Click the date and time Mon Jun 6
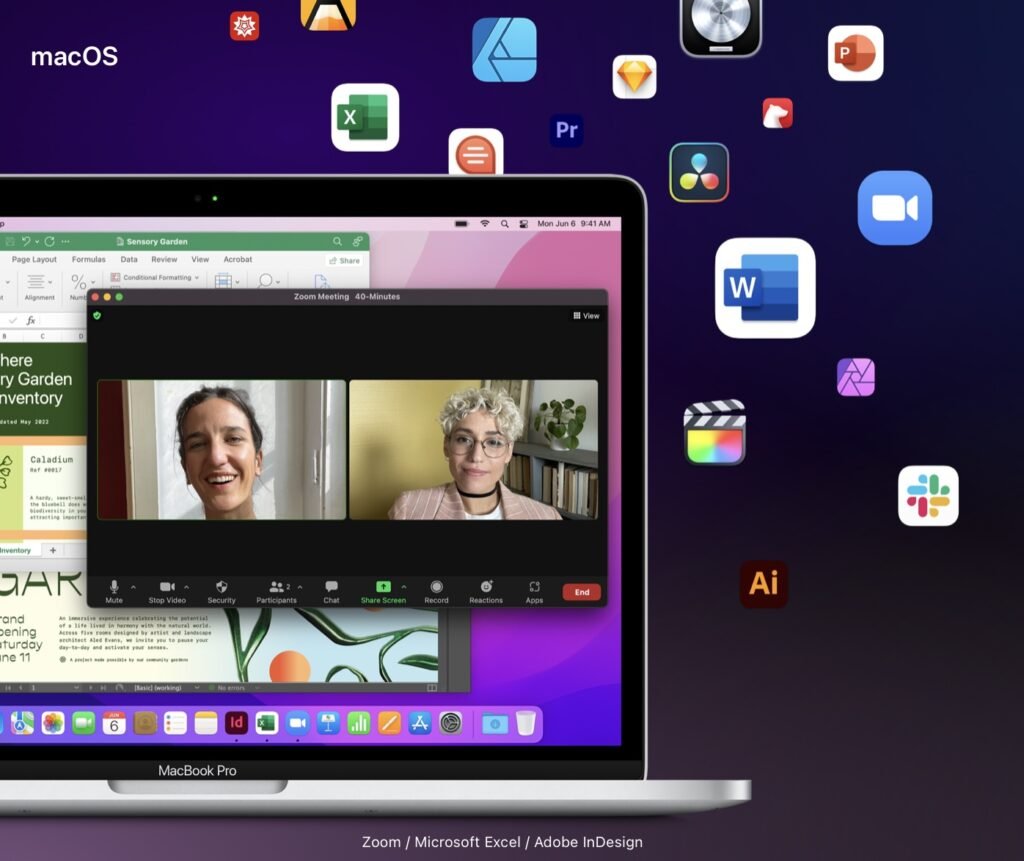This screenshot has height=861, width=1024. point(573,223)
